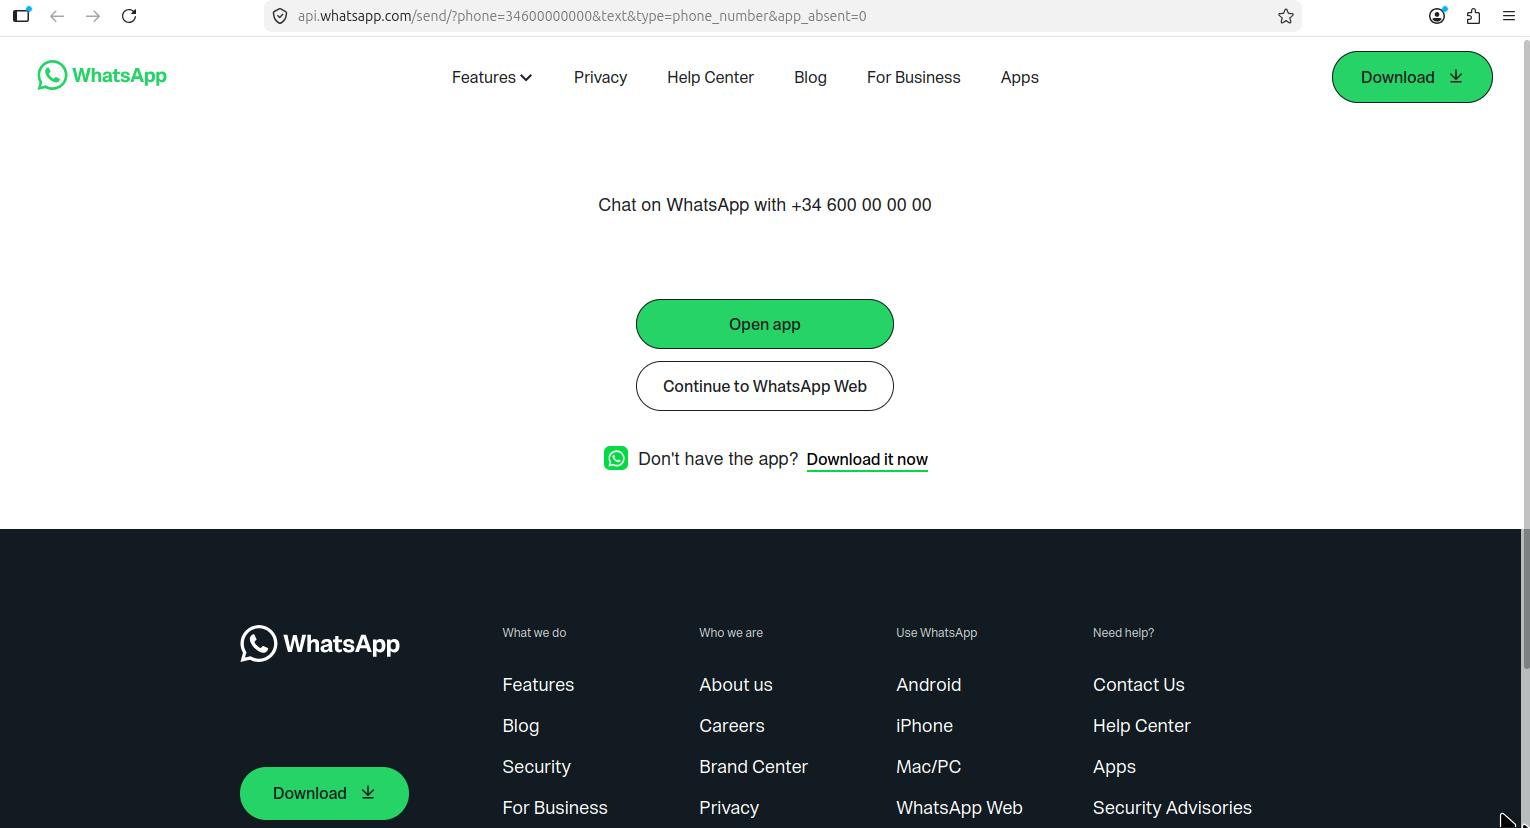Click the green WhatsApp app icon beside "Don't have the app?"
Viewport: 1530px width, 828px height.
pyautogui.click(x=616, y=458)
